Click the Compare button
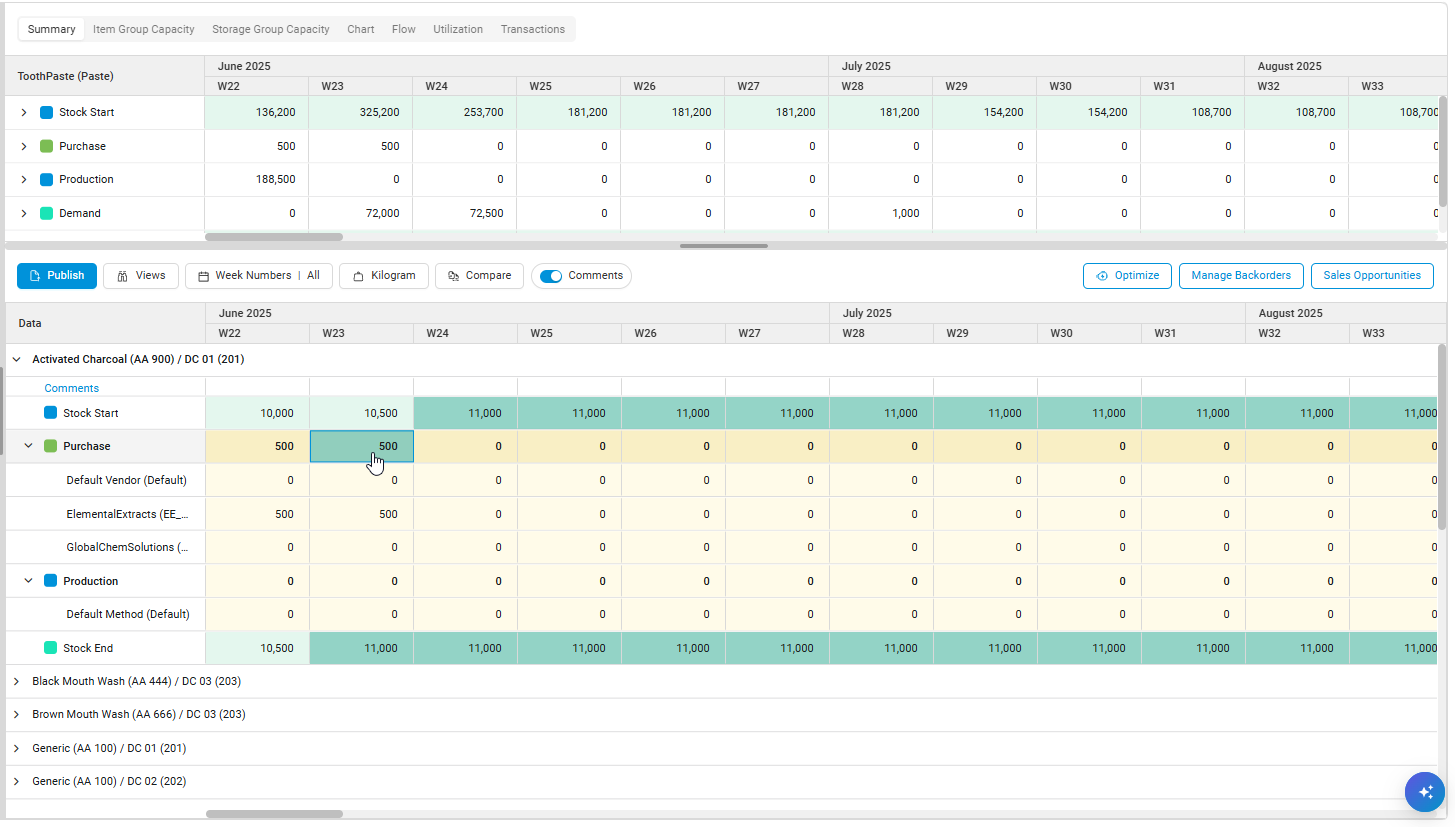 479,276
